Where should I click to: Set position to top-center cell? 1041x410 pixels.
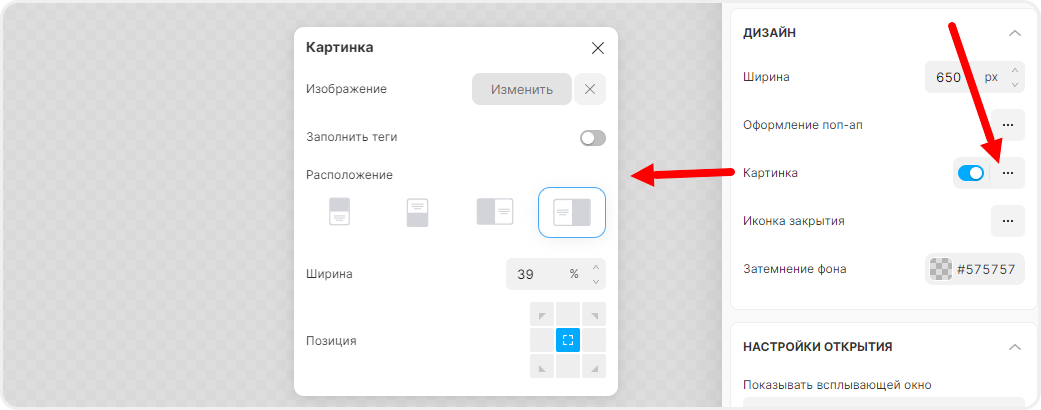pos(568,314)
